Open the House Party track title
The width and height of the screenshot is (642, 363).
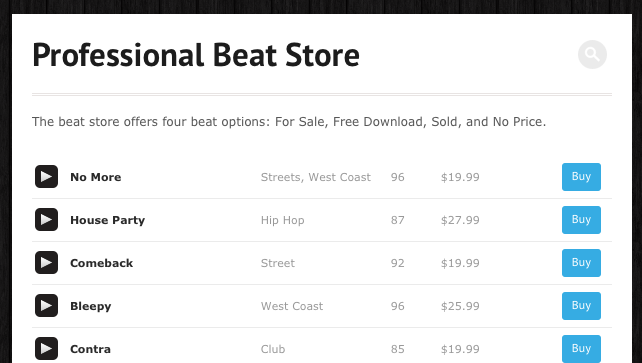(108, 220)
